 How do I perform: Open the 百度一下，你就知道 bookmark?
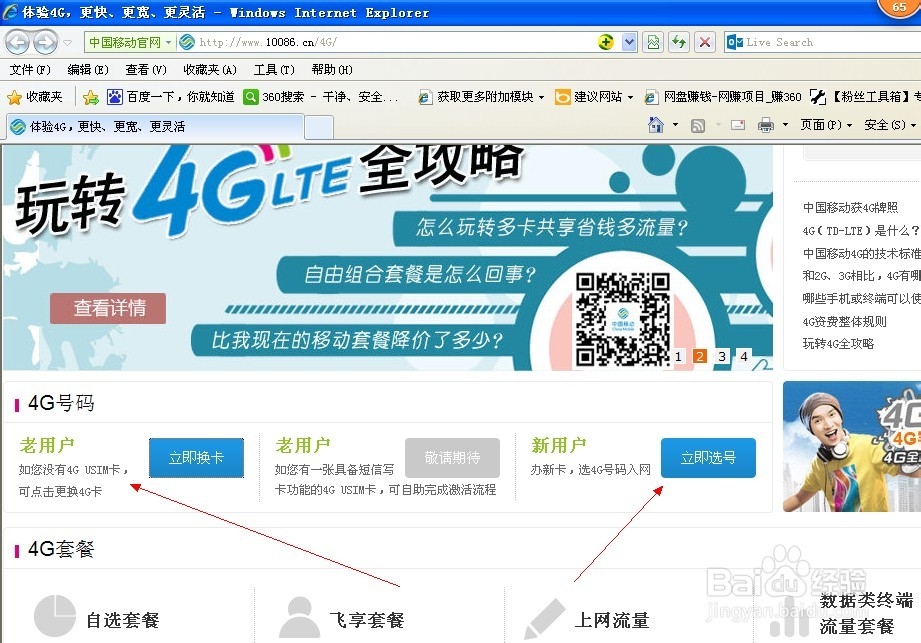coord(170,97)
